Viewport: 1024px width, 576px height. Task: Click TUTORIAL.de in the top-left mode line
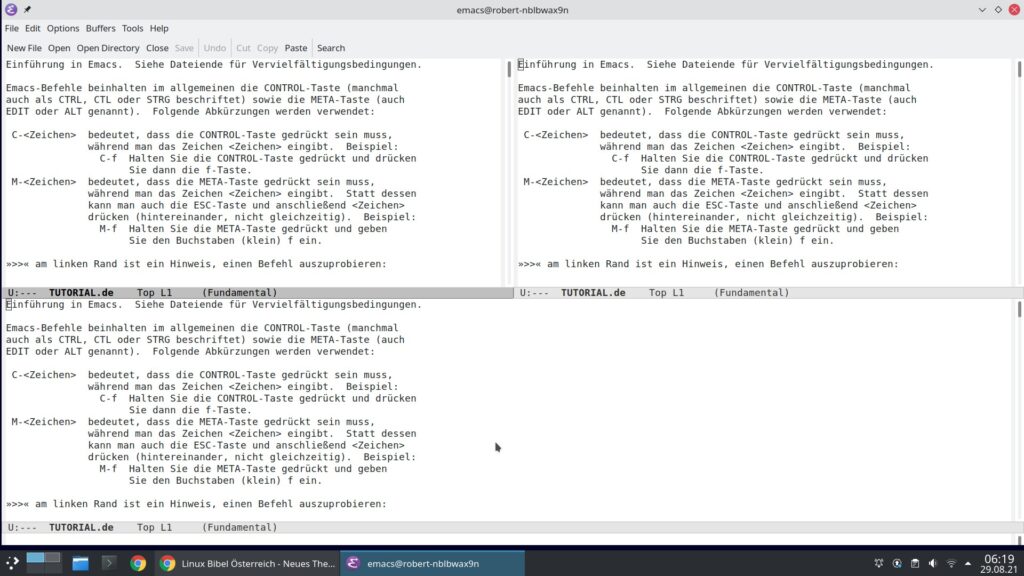81,293
